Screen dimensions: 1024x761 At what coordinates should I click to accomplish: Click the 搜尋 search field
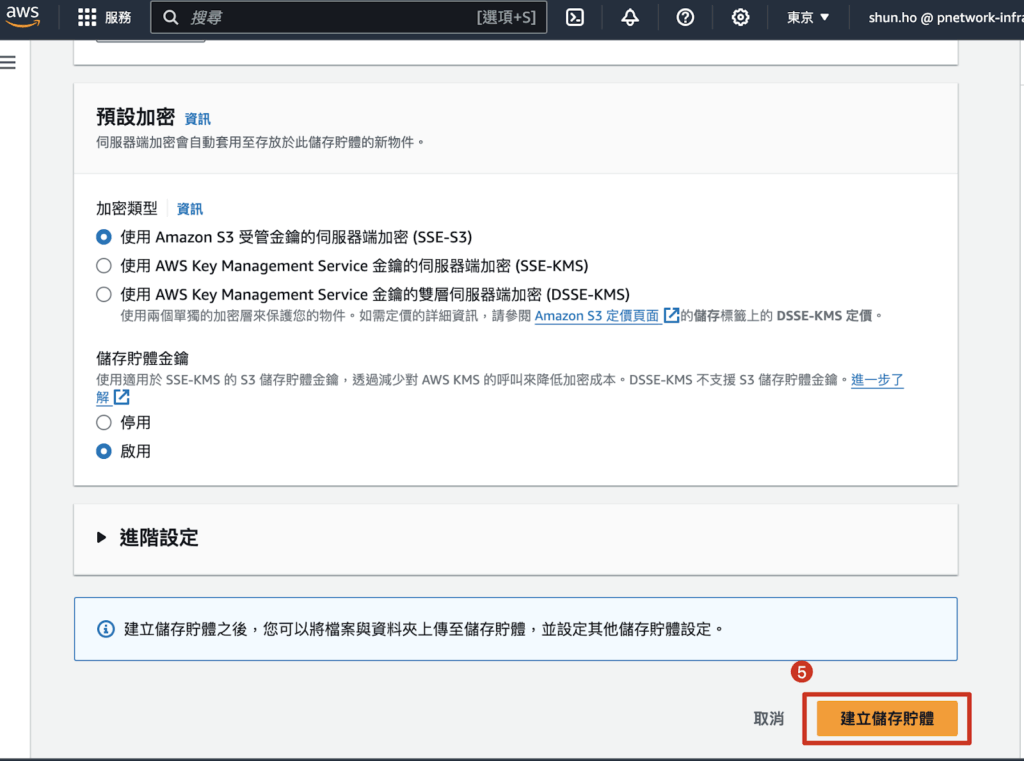click(x=330, y=18)
